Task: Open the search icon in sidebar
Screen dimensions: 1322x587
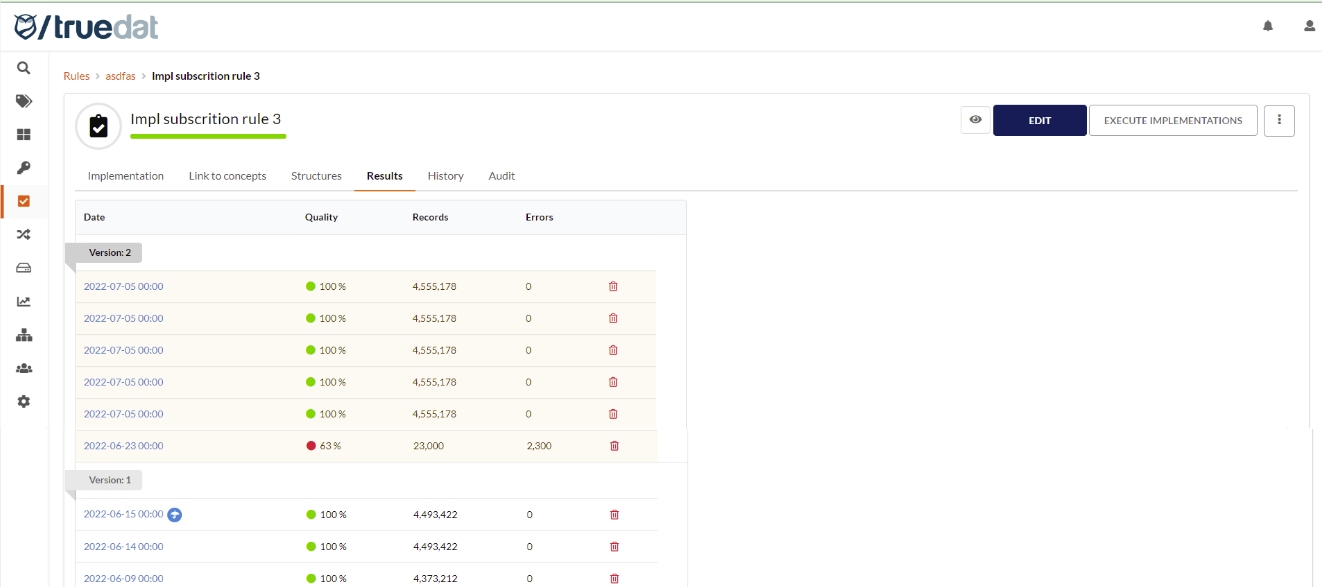Action: pyautogui.click(x=24, y=68)
